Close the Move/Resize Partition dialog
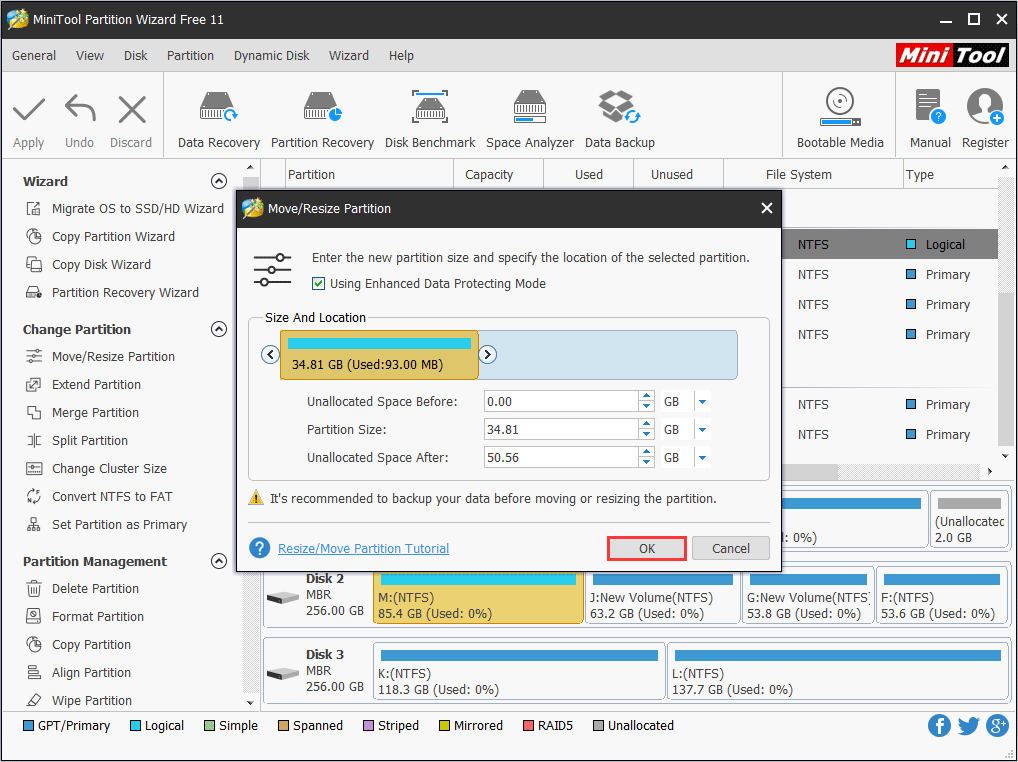1018x762 pixels. pos(767,208)
